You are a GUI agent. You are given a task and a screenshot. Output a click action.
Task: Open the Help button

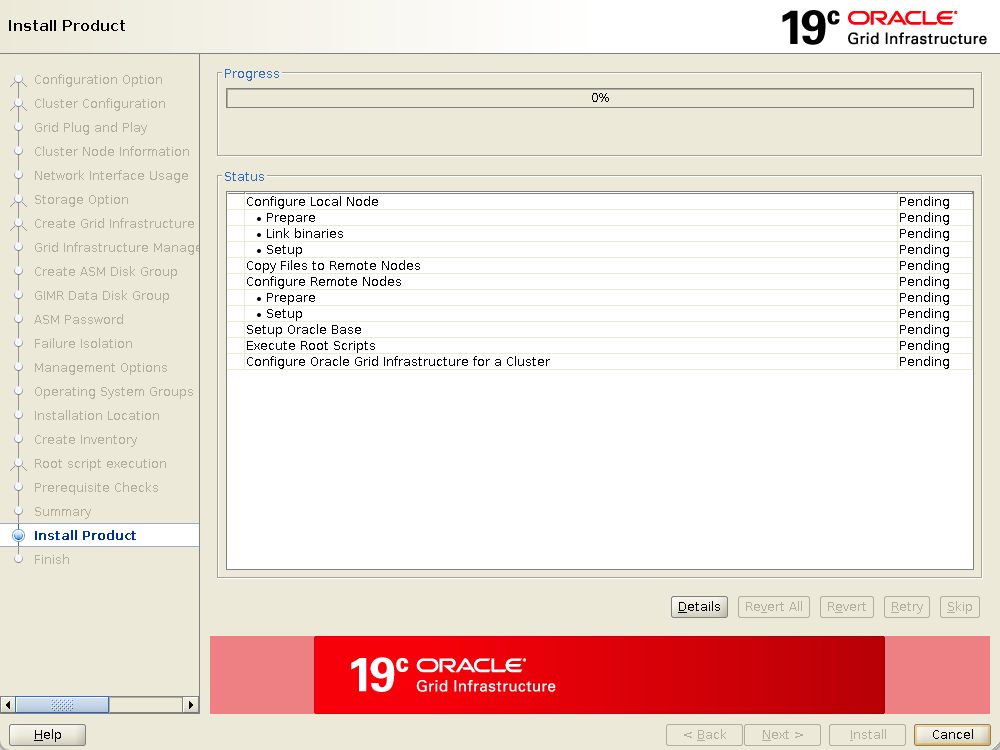(47, 735)
